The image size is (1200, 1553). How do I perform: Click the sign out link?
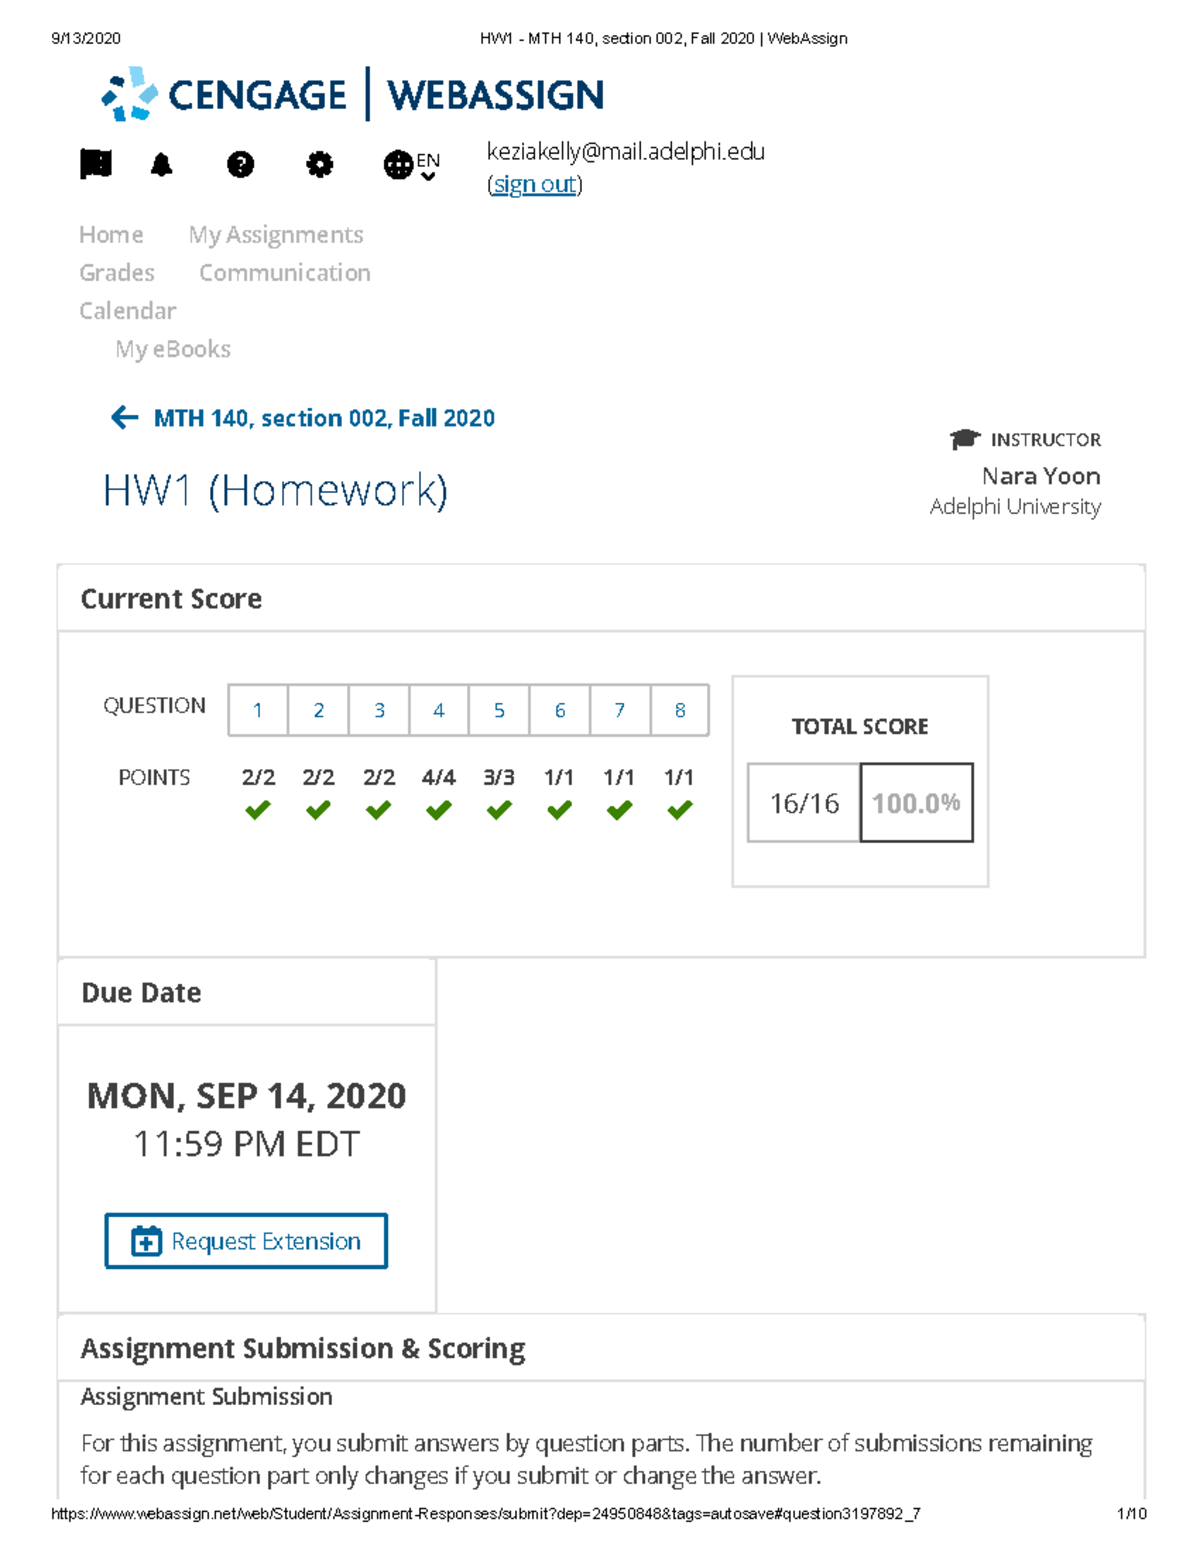[x=533, y=184]
